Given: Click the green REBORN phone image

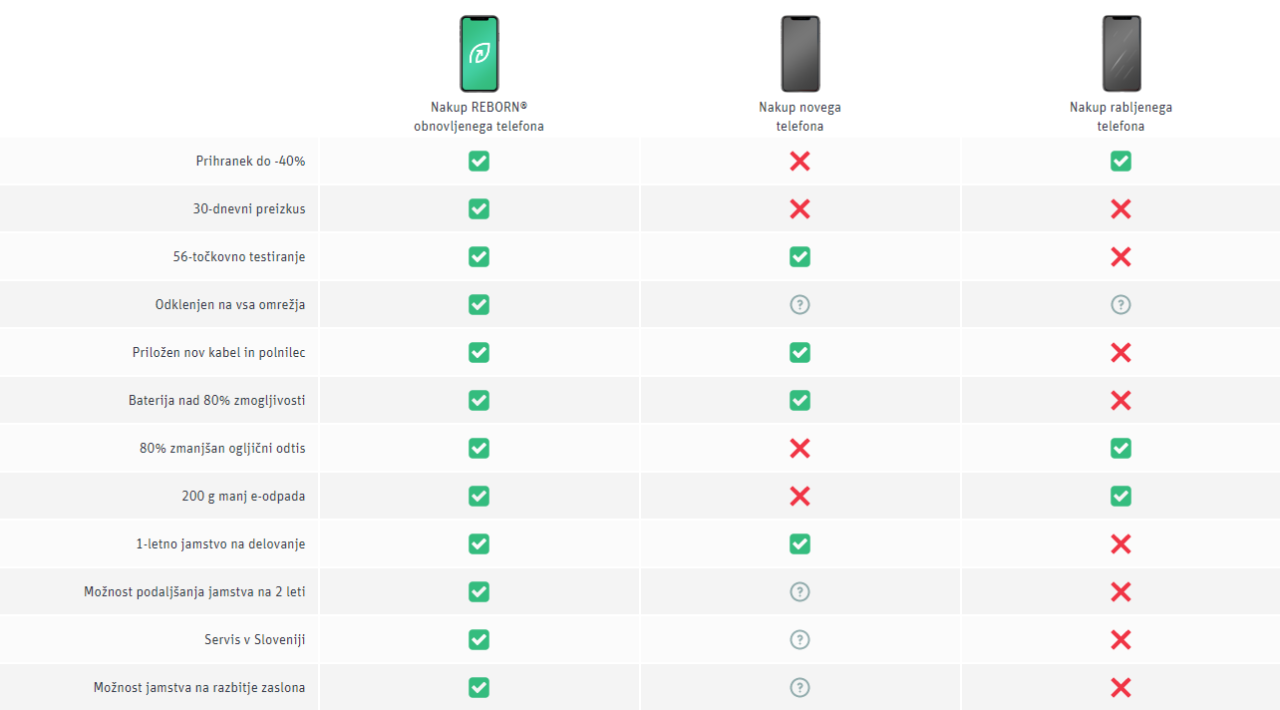Looking at the screenshot, I should (x=479, y=54).
